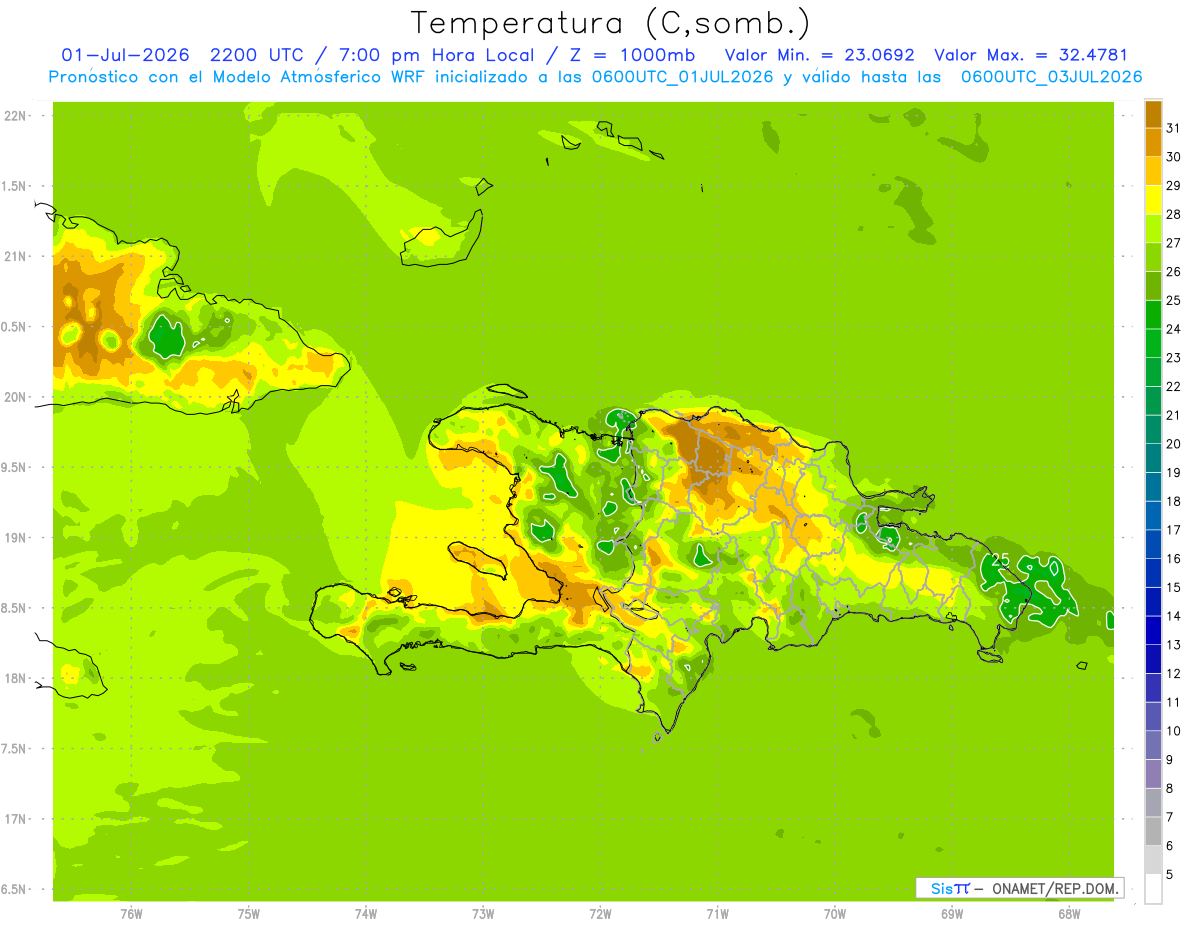Click the "ONAMET/REP.DOM." credit label
The height and width of the screenshot is (927, 1200).
click(x=1055, y=888)
